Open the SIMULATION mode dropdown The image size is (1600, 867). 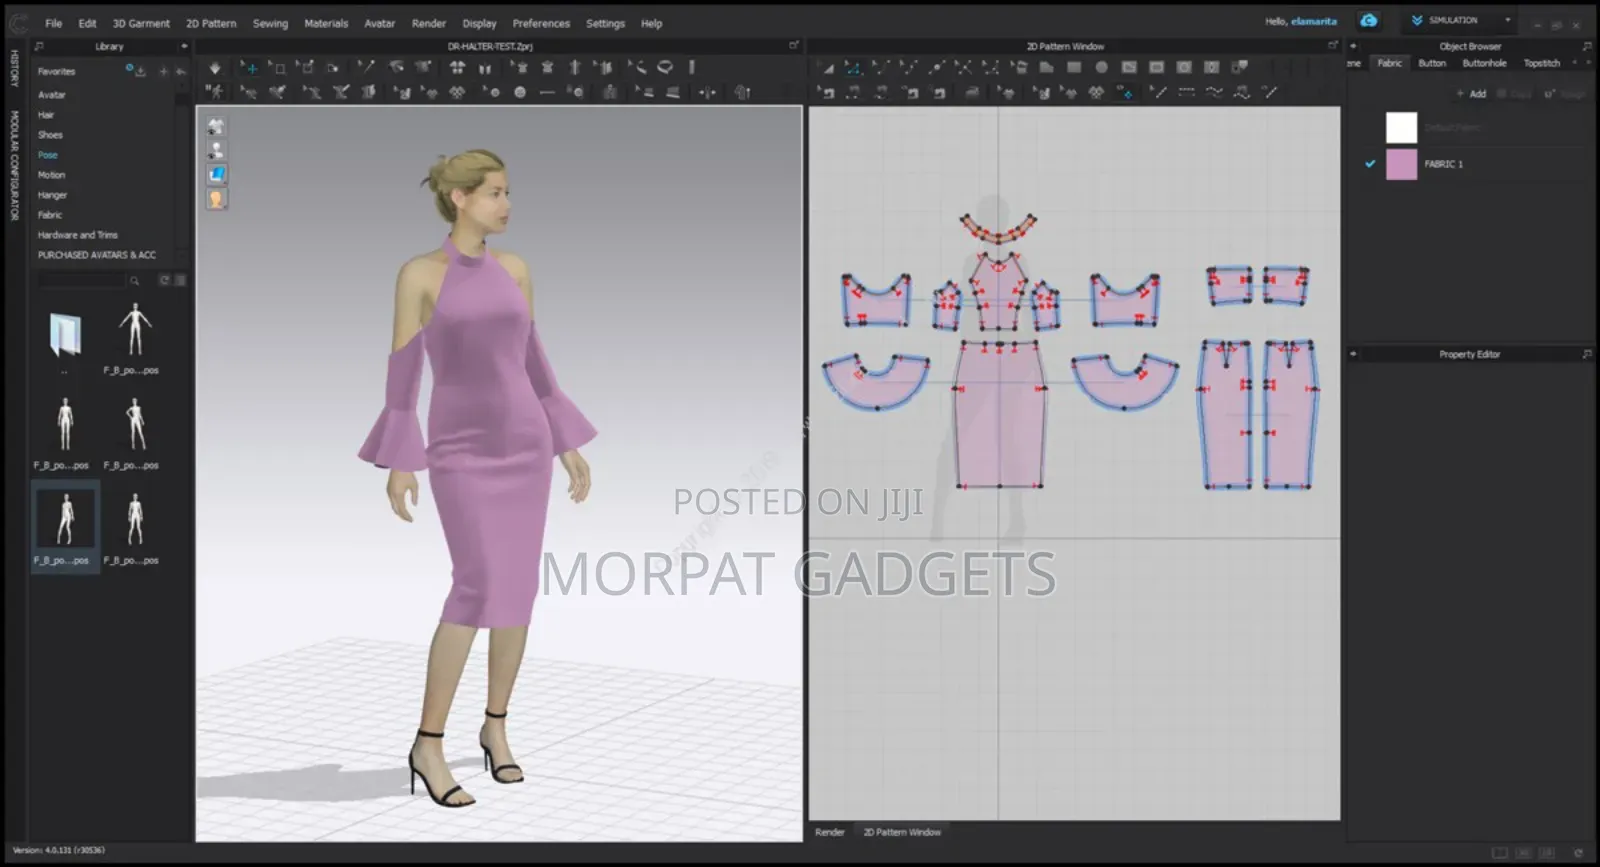pos(1461,20)
